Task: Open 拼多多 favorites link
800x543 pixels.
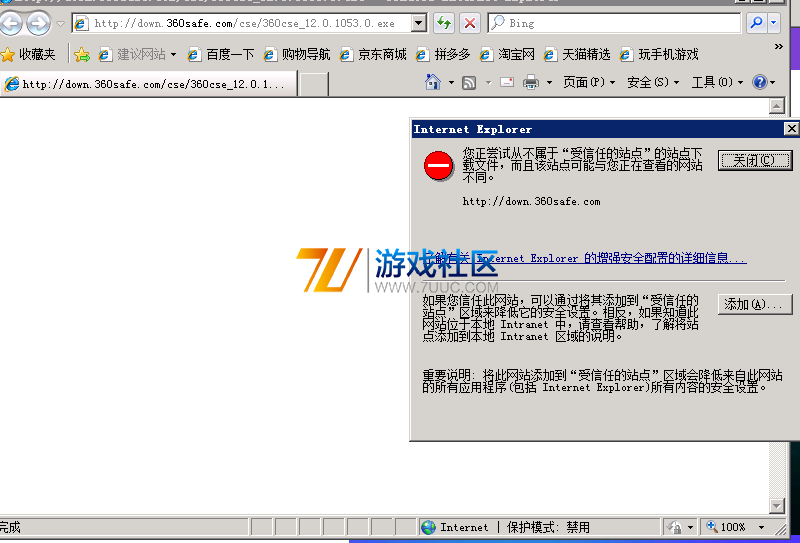Action: click(x=443, y=55)
